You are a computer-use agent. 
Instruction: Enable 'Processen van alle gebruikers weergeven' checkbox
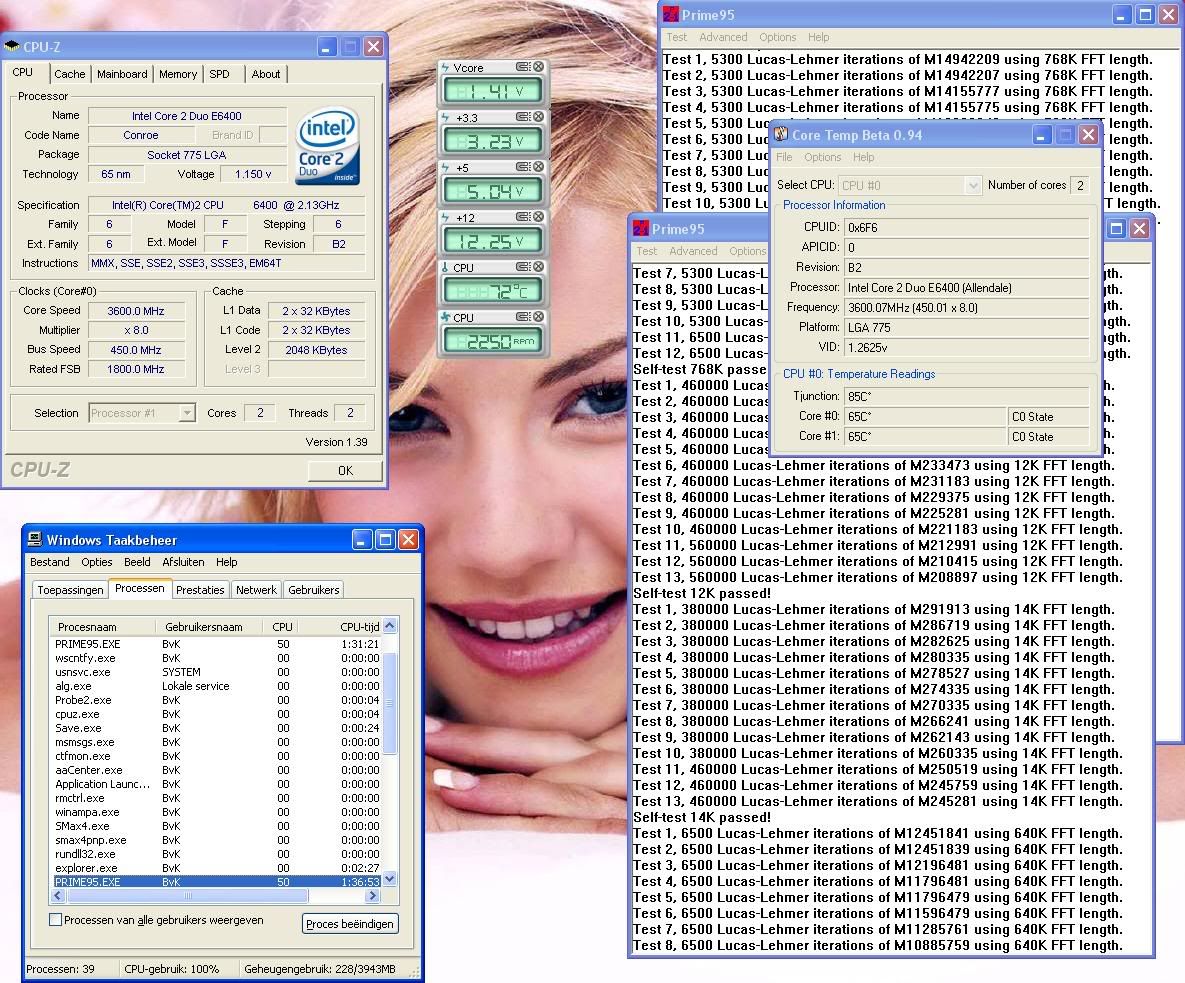click(55, 920)
